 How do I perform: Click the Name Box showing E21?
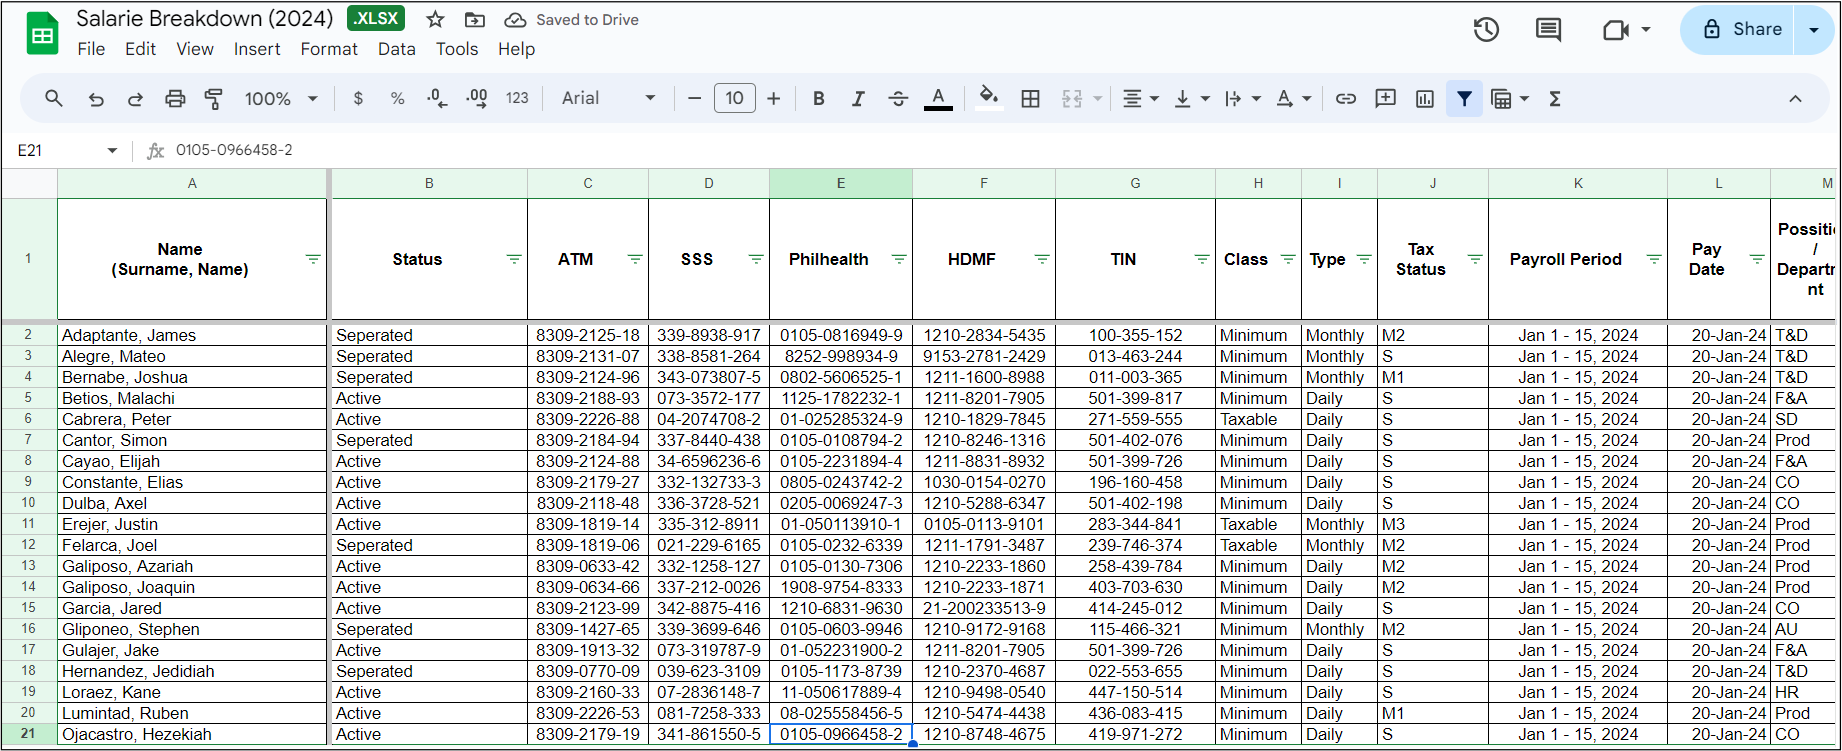67,150
